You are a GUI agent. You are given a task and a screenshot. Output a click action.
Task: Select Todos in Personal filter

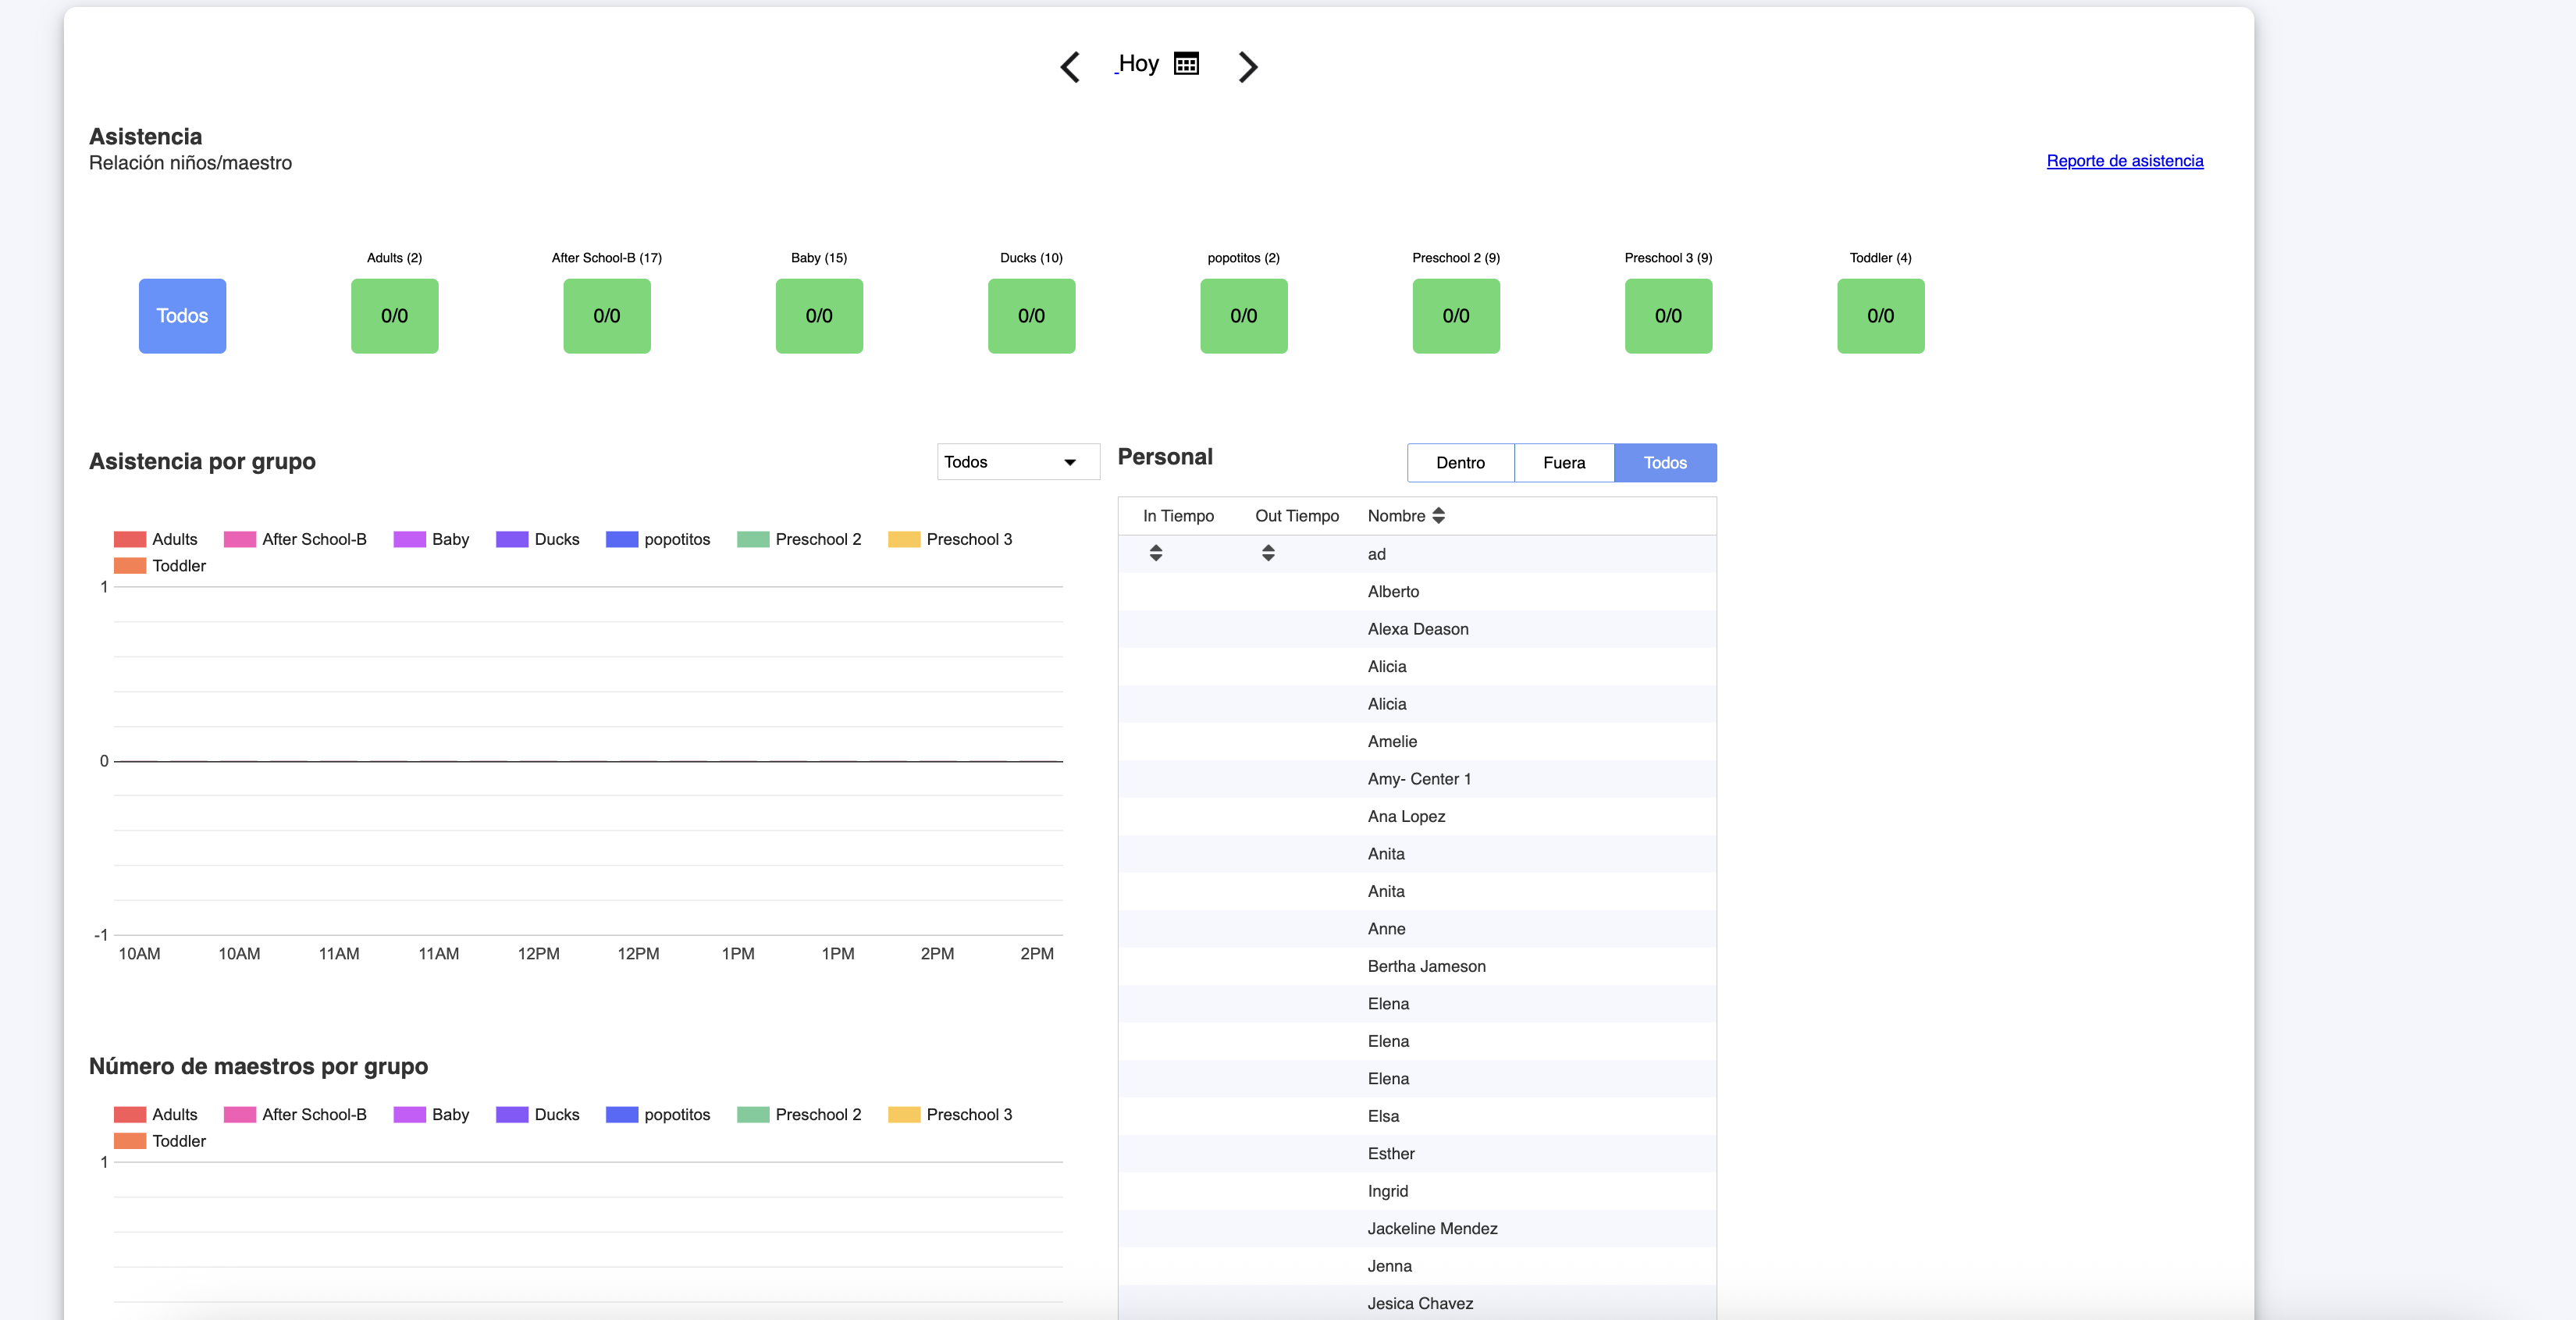click(1664, 463)
